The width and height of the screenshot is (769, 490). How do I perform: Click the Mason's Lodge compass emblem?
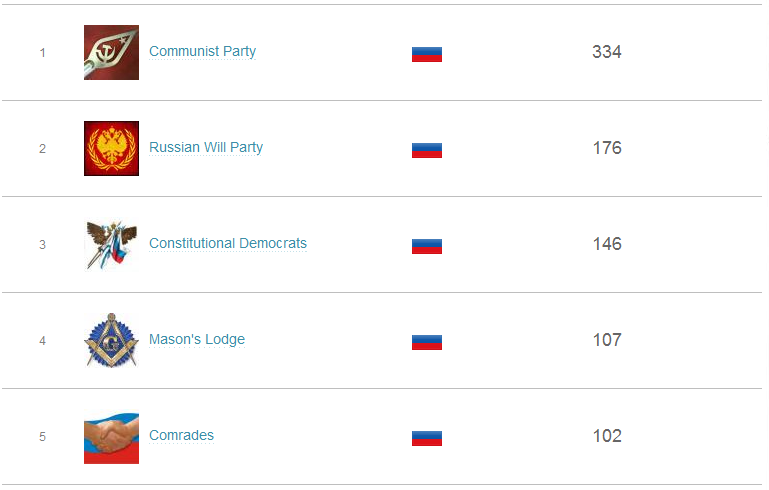click(x=111, y=340)
